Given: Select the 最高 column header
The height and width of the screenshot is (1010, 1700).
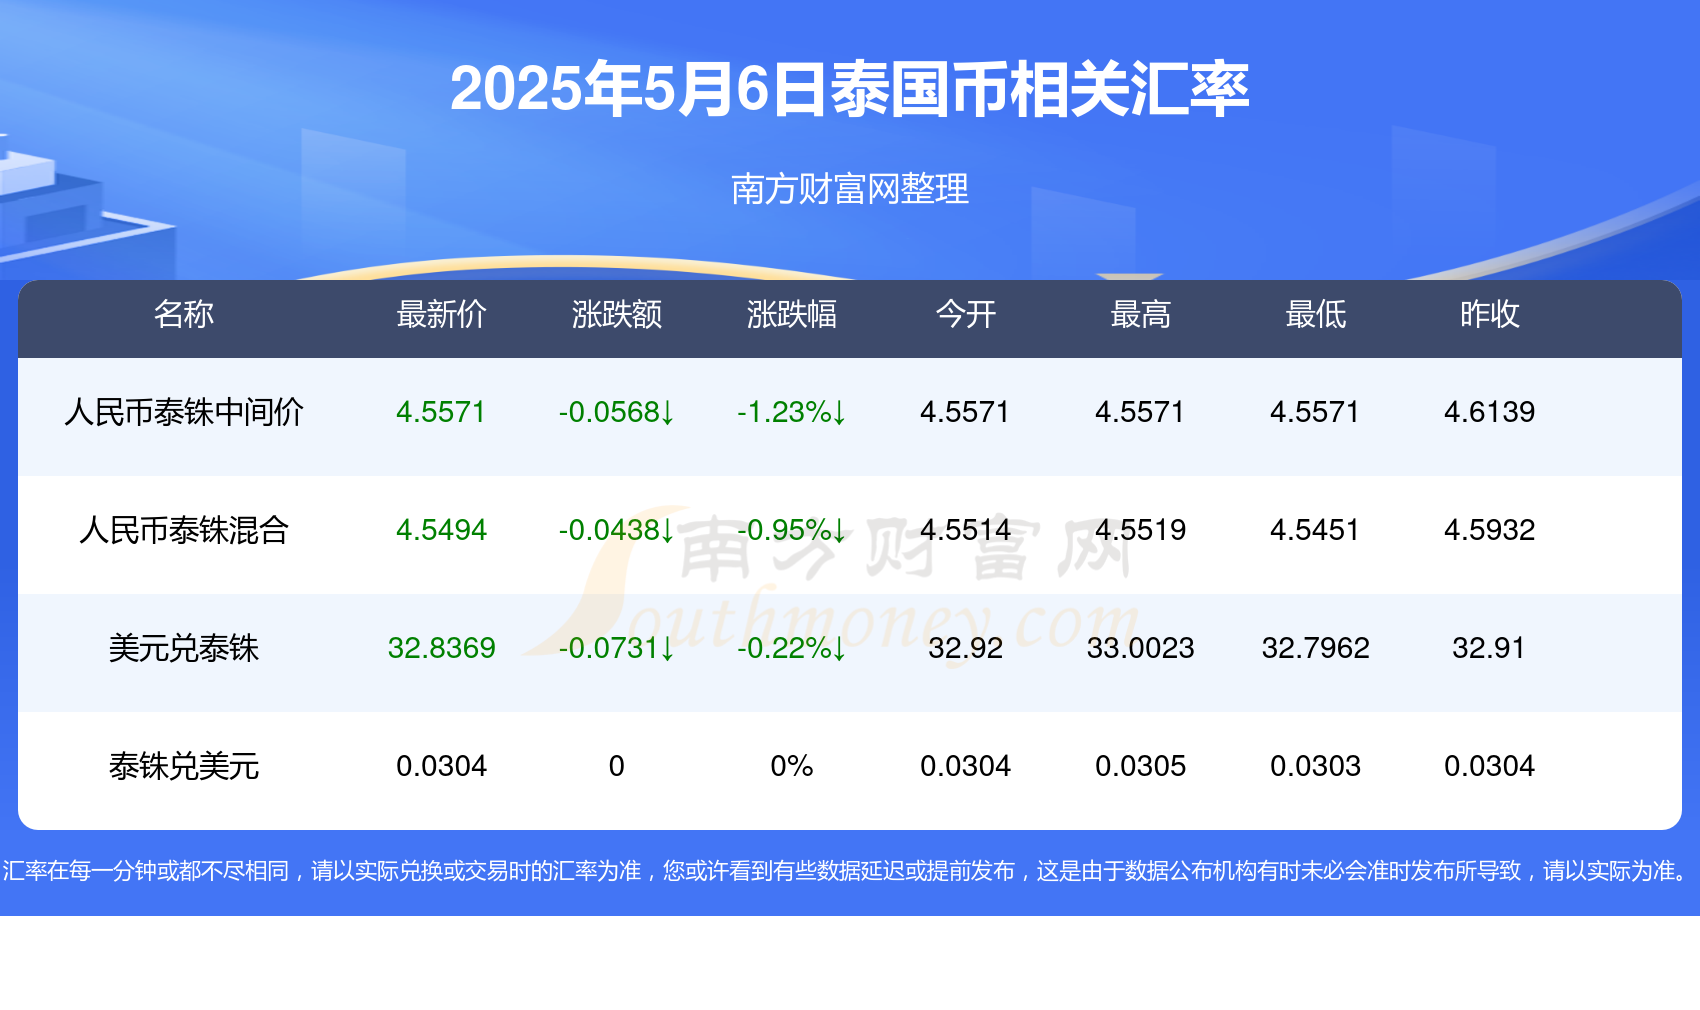Looking at the screenshot, I should (x=1141, y=315).
